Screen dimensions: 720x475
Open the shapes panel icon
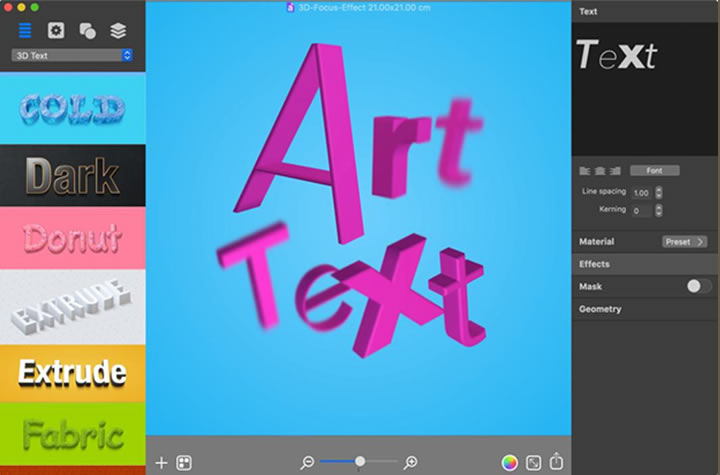87,31
